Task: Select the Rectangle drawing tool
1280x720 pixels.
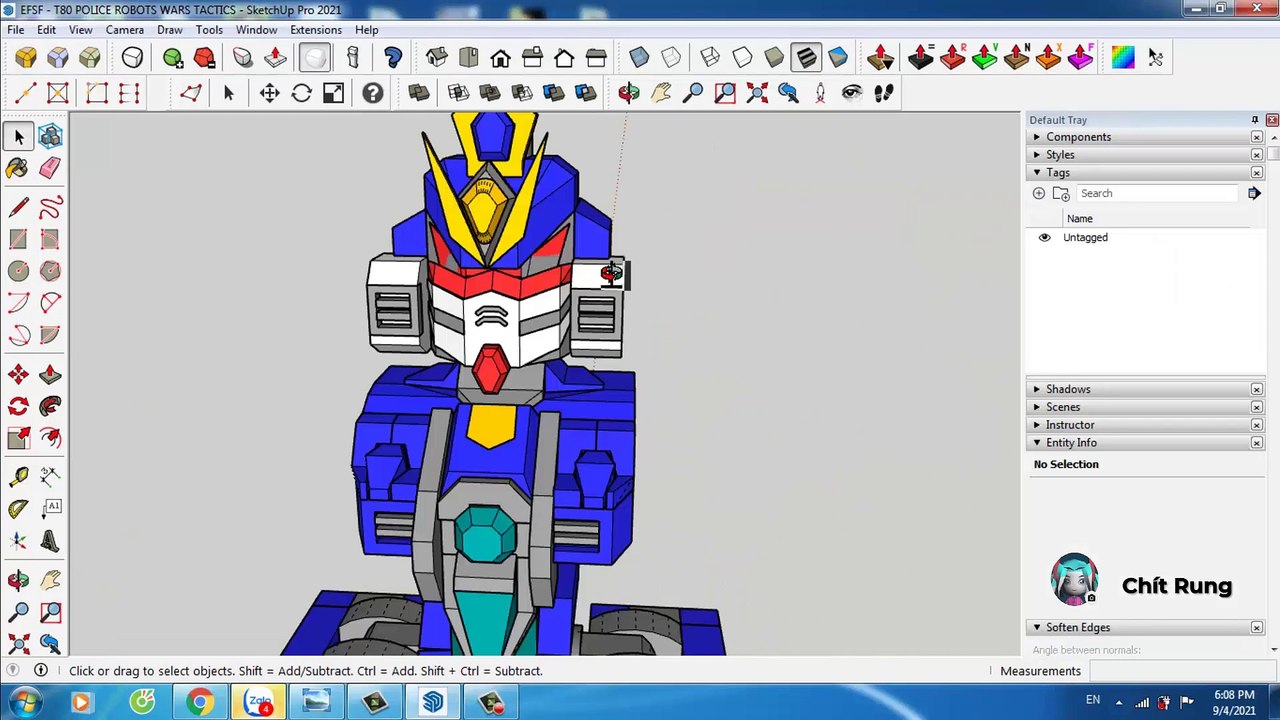Action: click(x=18, y=239)
